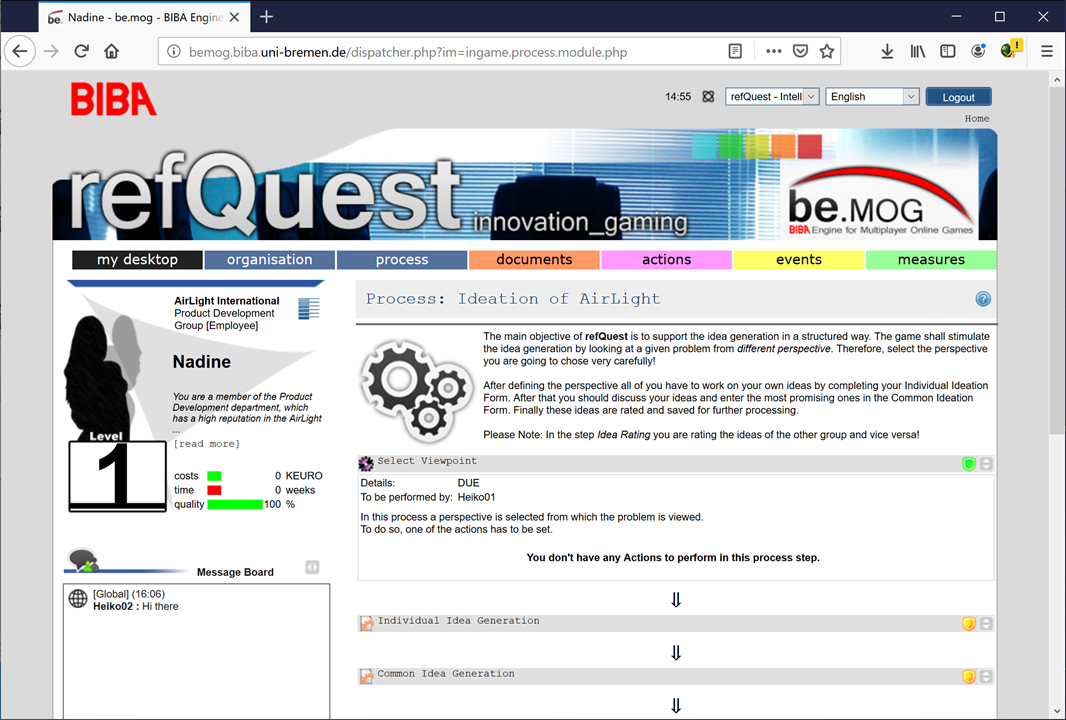Go to the browser home page
Image resolution: width=1066 pixels, height=720 pixels.
tap(111, 52)
